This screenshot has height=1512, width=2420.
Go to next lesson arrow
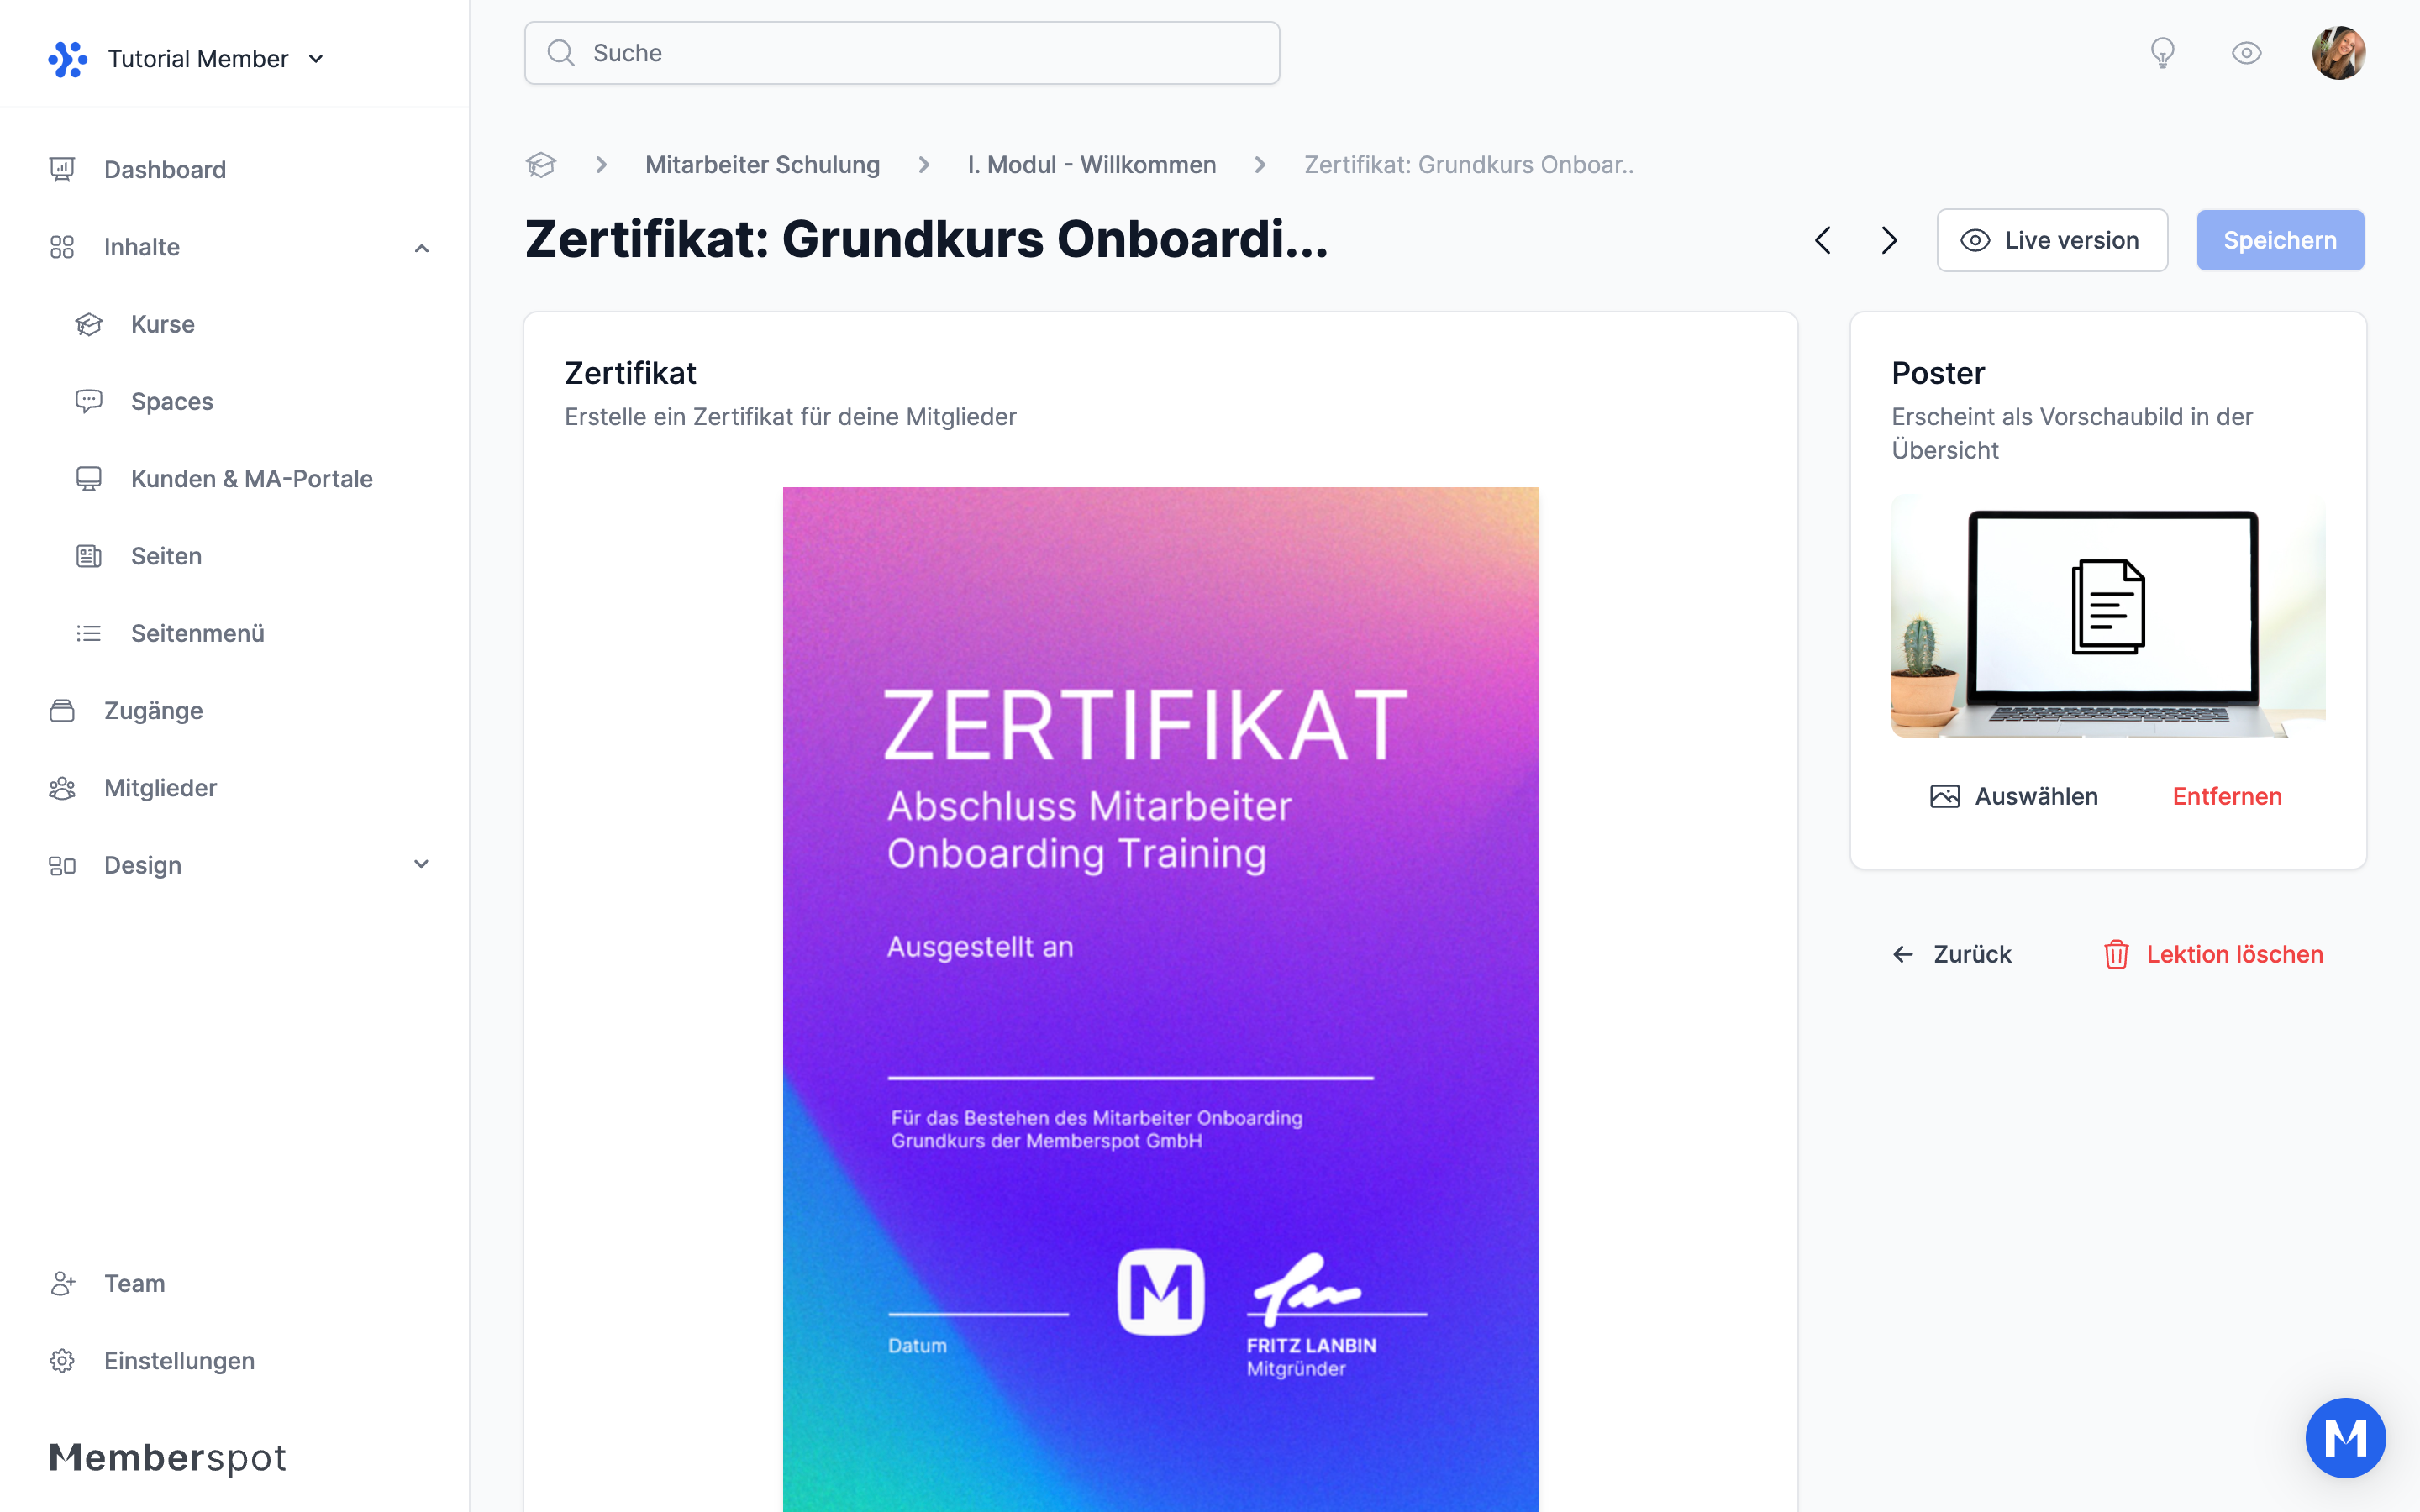[1888, 240]
